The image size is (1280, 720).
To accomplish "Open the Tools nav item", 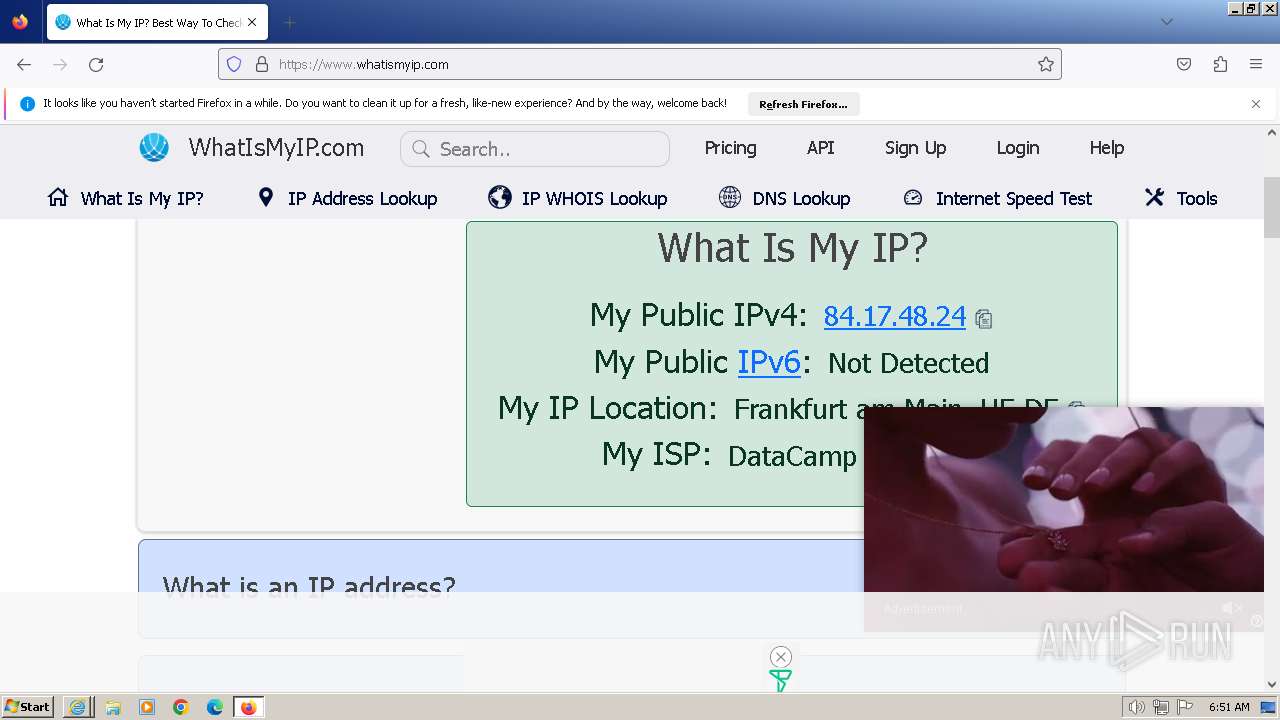I will pyautogui.click(x=1181, y=198).
